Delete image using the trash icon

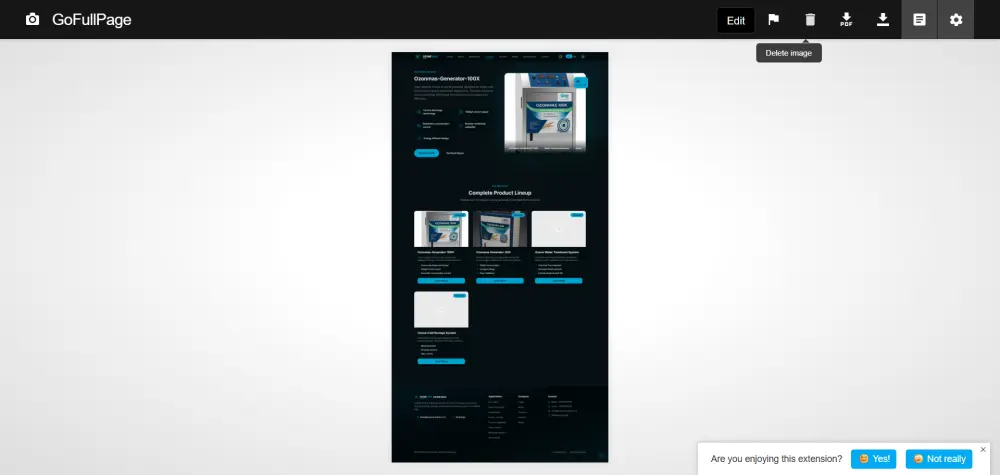coord(810,19)
